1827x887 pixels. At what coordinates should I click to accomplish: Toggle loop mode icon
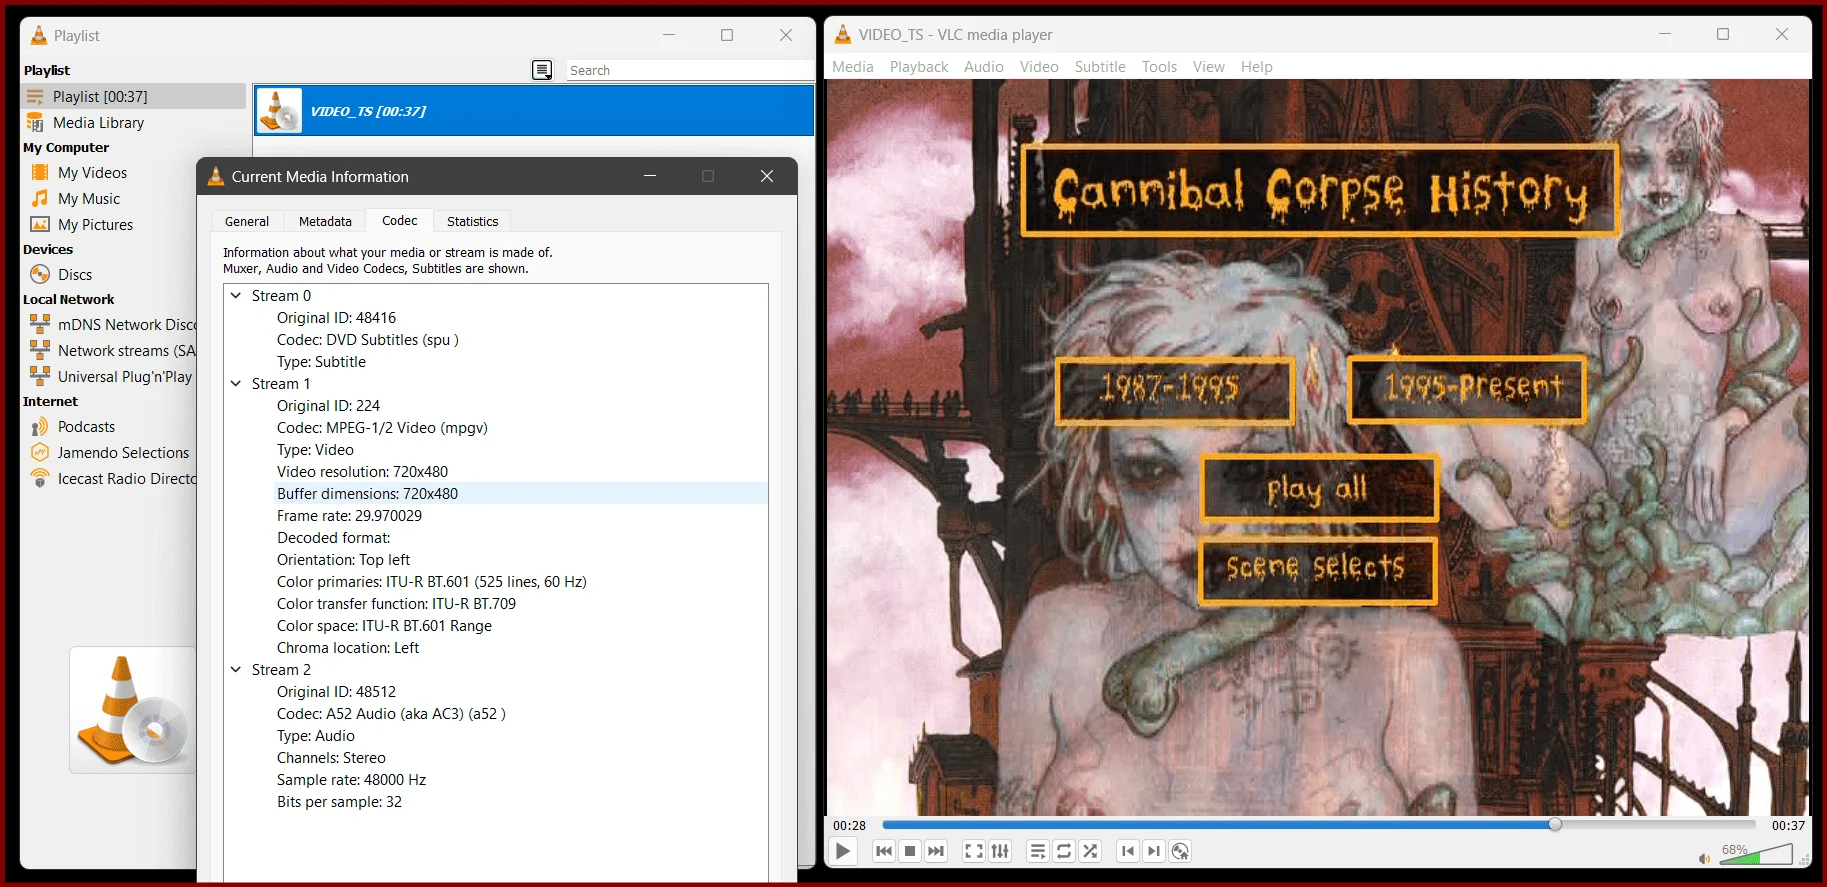1064,851
